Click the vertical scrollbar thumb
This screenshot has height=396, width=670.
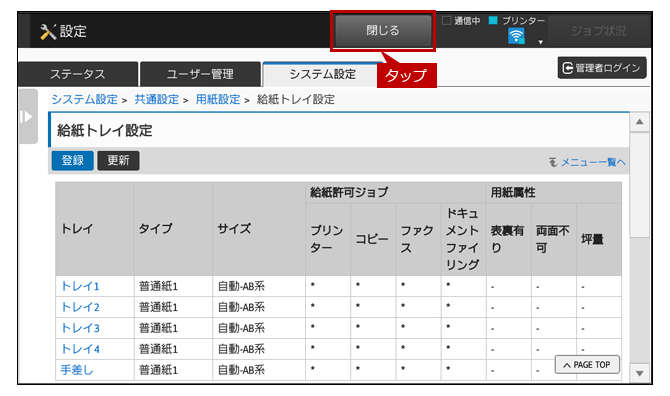point(640,184)
